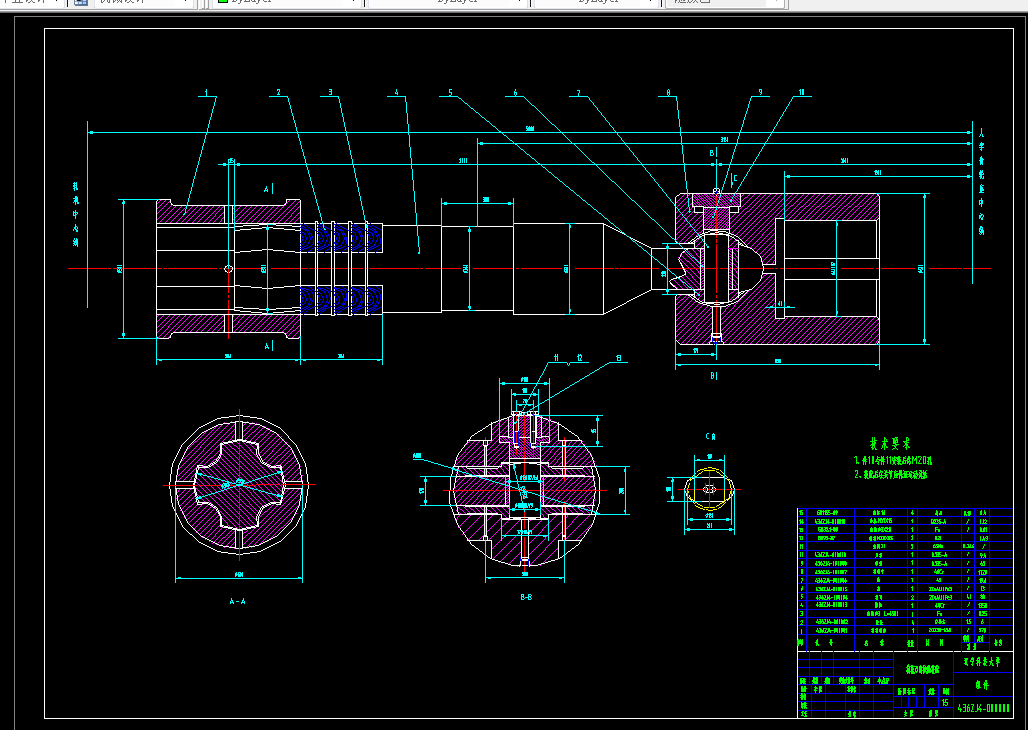Select part balloon number 9
This screenshot has height=730, width=1028.
pos(761,92)
